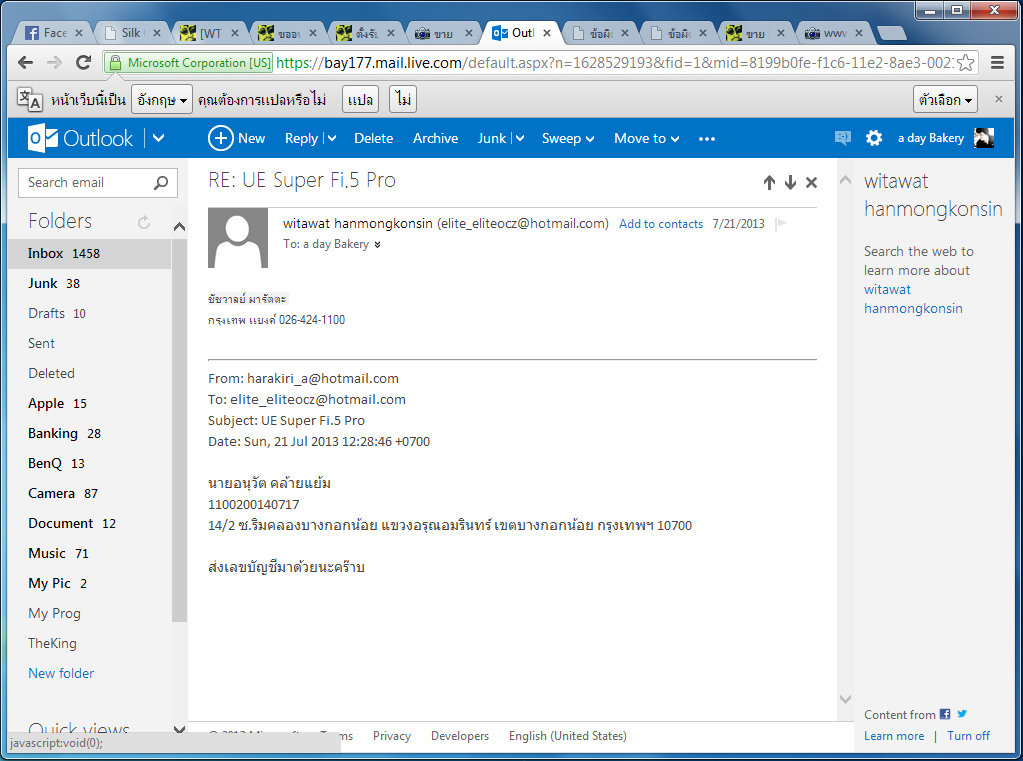The image size is (1023, 761).
Task: Open a new browser tab
Action: [891, 33]
